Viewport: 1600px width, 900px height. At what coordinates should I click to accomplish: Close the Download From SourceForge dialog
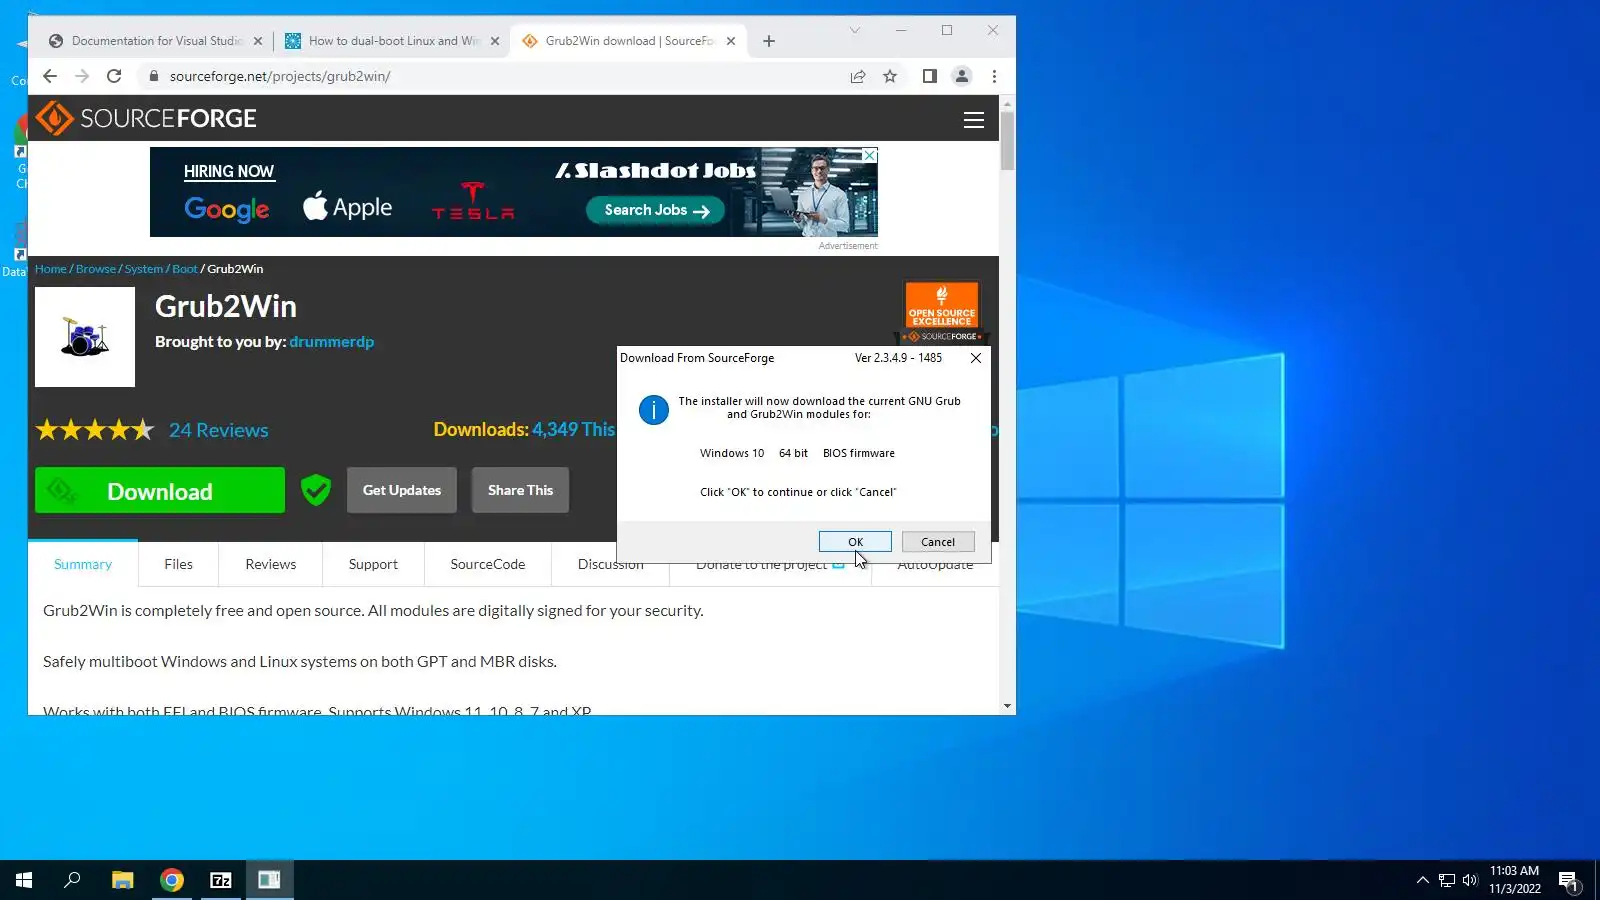(x=976, y=358)
